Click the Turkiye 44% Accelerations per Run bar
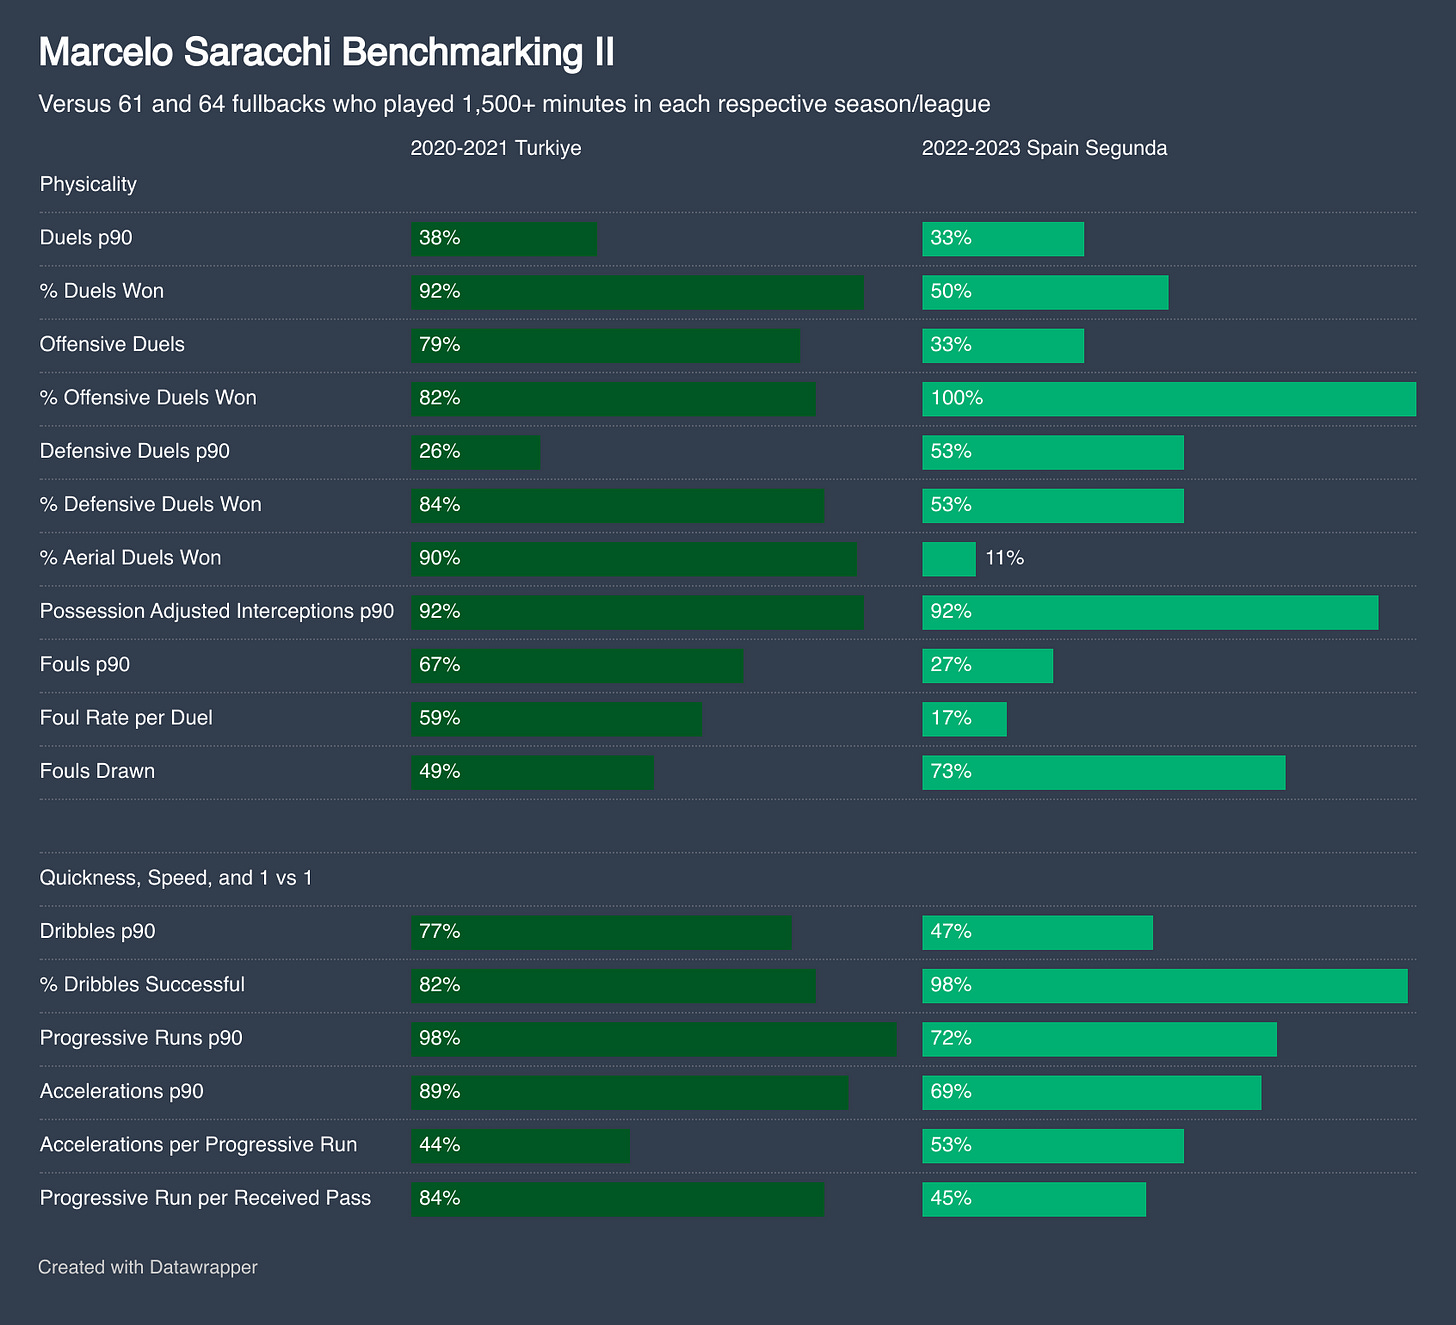Image resolution: width=1456 pixels, height=1325 pixels. click(x=520, y=1145)
